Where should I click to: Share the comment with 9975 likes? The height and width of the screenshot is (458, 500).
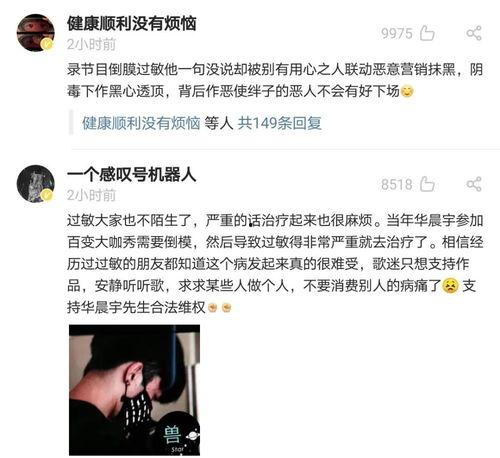pos(474,33)
